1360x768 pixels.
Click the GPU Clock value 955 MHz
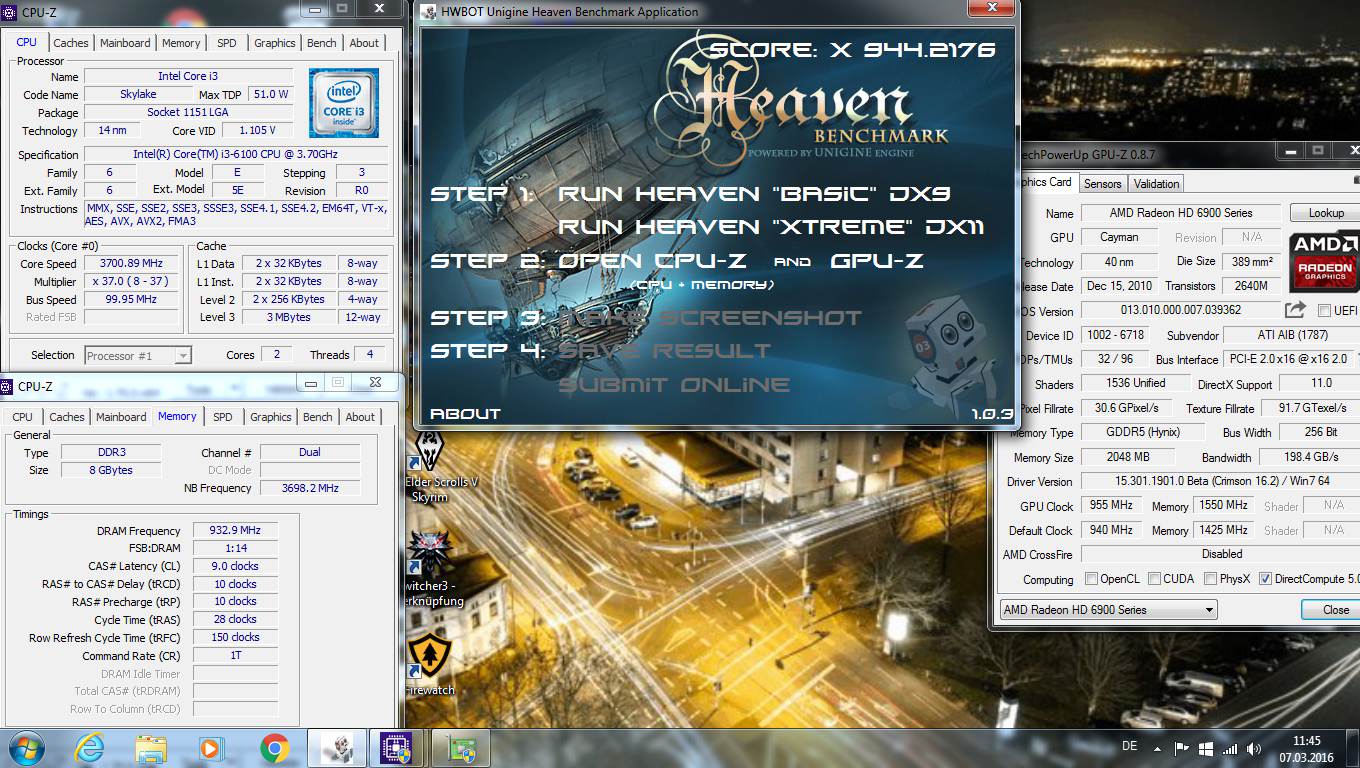(1111, 506)
